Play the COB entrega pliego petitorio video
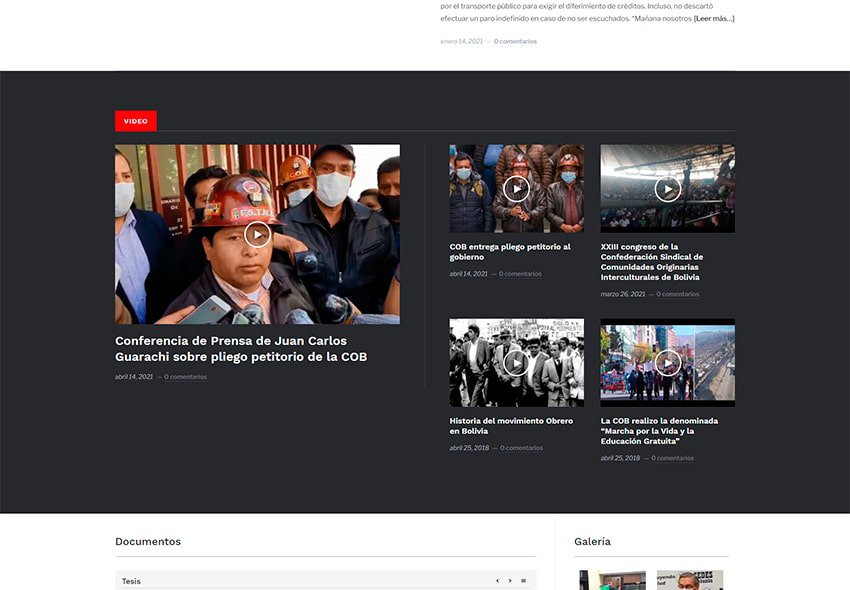This screenshot has width=850, height=590. coord(516,189)
